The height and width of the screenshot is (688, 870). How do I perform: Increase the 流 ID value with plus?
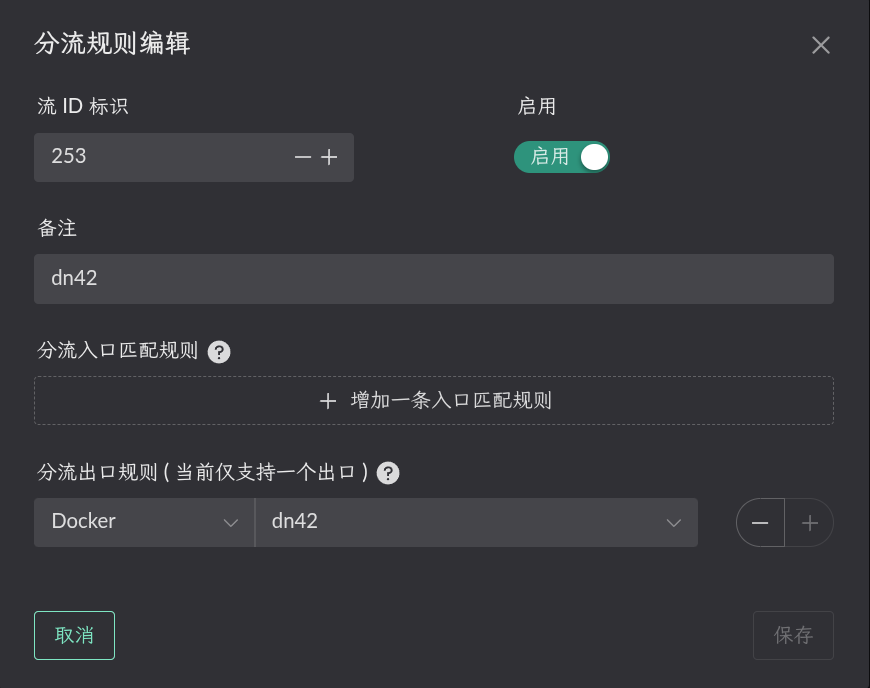point(329,157)
